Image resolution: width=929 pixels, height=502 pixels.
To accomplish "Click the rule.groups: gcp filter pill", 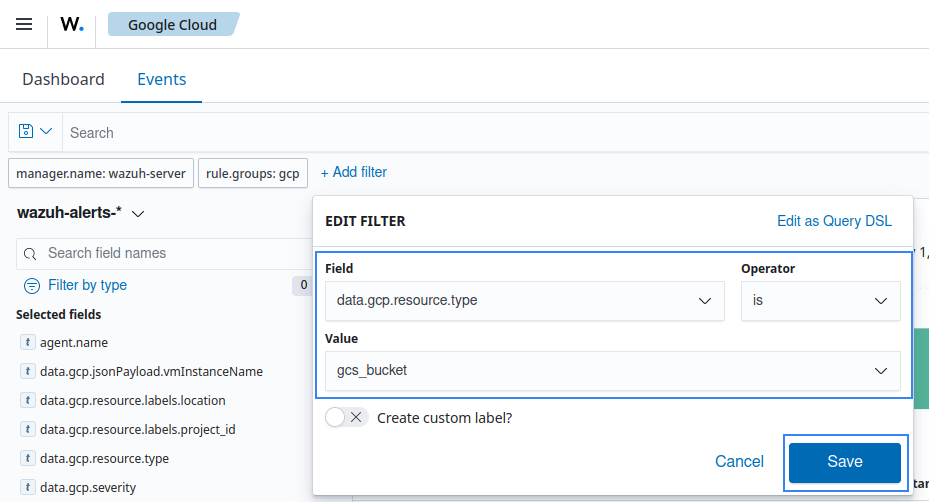I will pos(252,173).
